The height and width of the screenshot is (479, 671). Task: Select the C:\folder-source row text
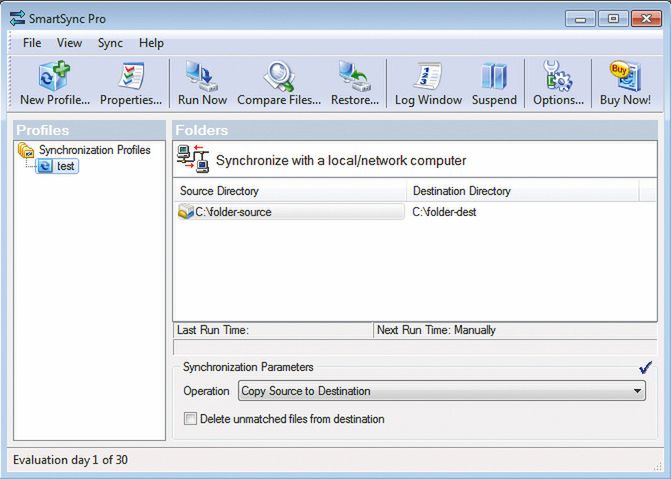point(233,212)
